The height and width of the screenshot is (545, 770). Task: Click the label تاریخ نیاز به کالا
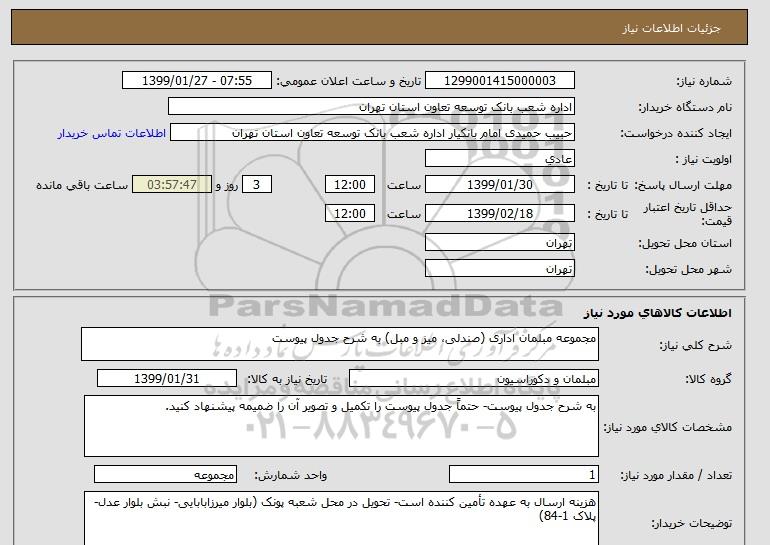coord(287,379)
